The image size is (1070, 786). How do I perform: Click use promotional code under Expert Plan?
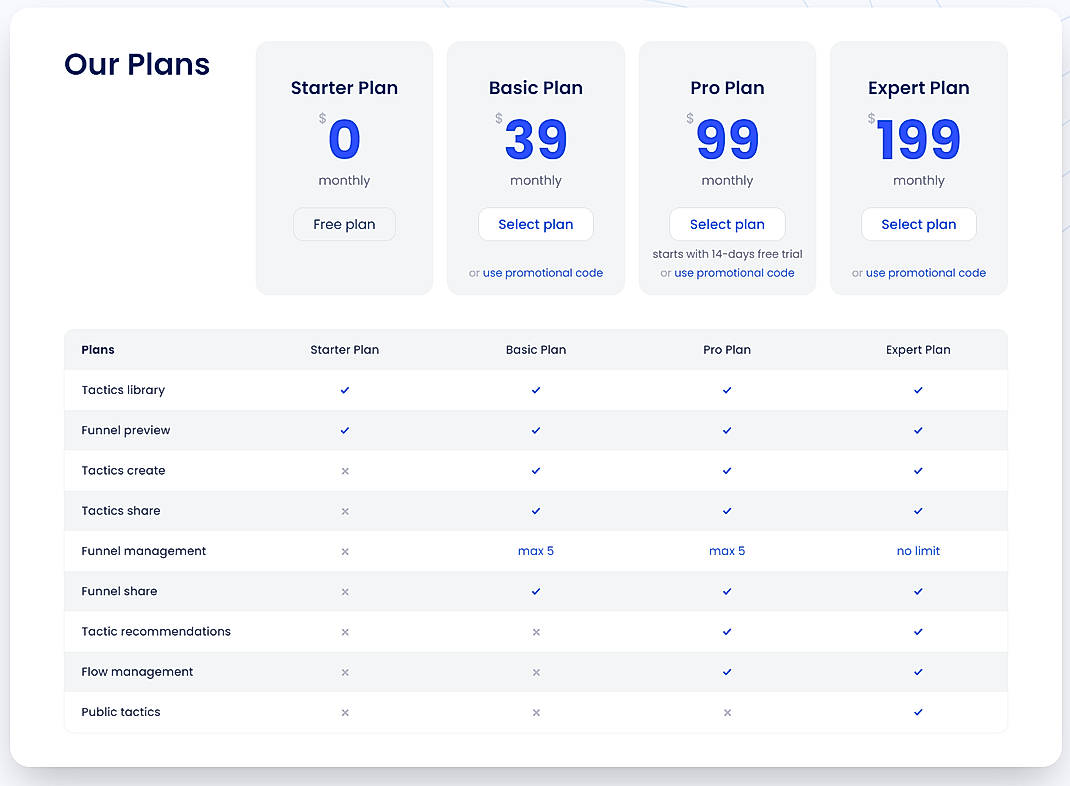point(925,272)
